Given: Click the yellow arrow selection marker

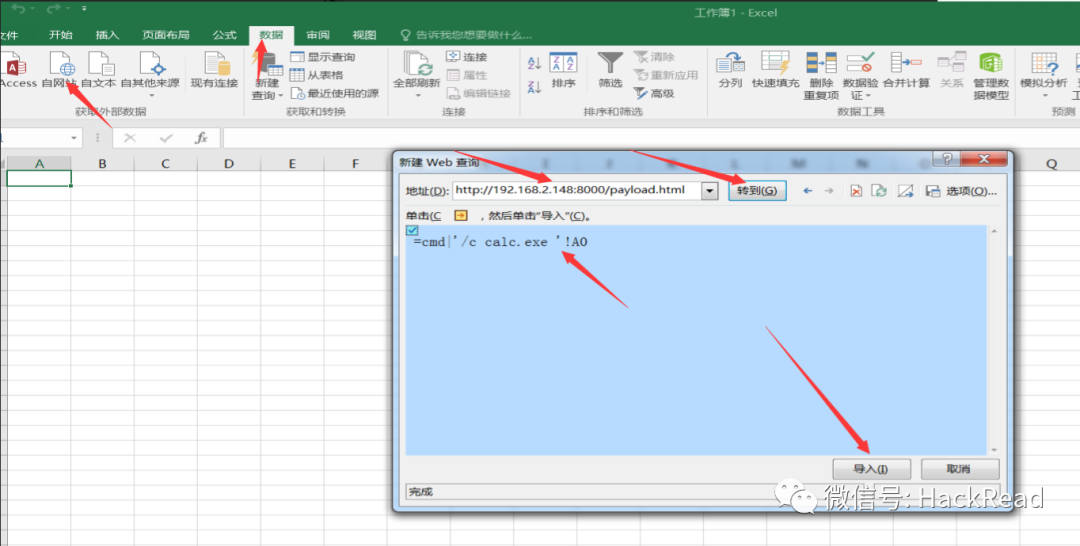Looking at the screenshot, I should click(x=461, y=216).
